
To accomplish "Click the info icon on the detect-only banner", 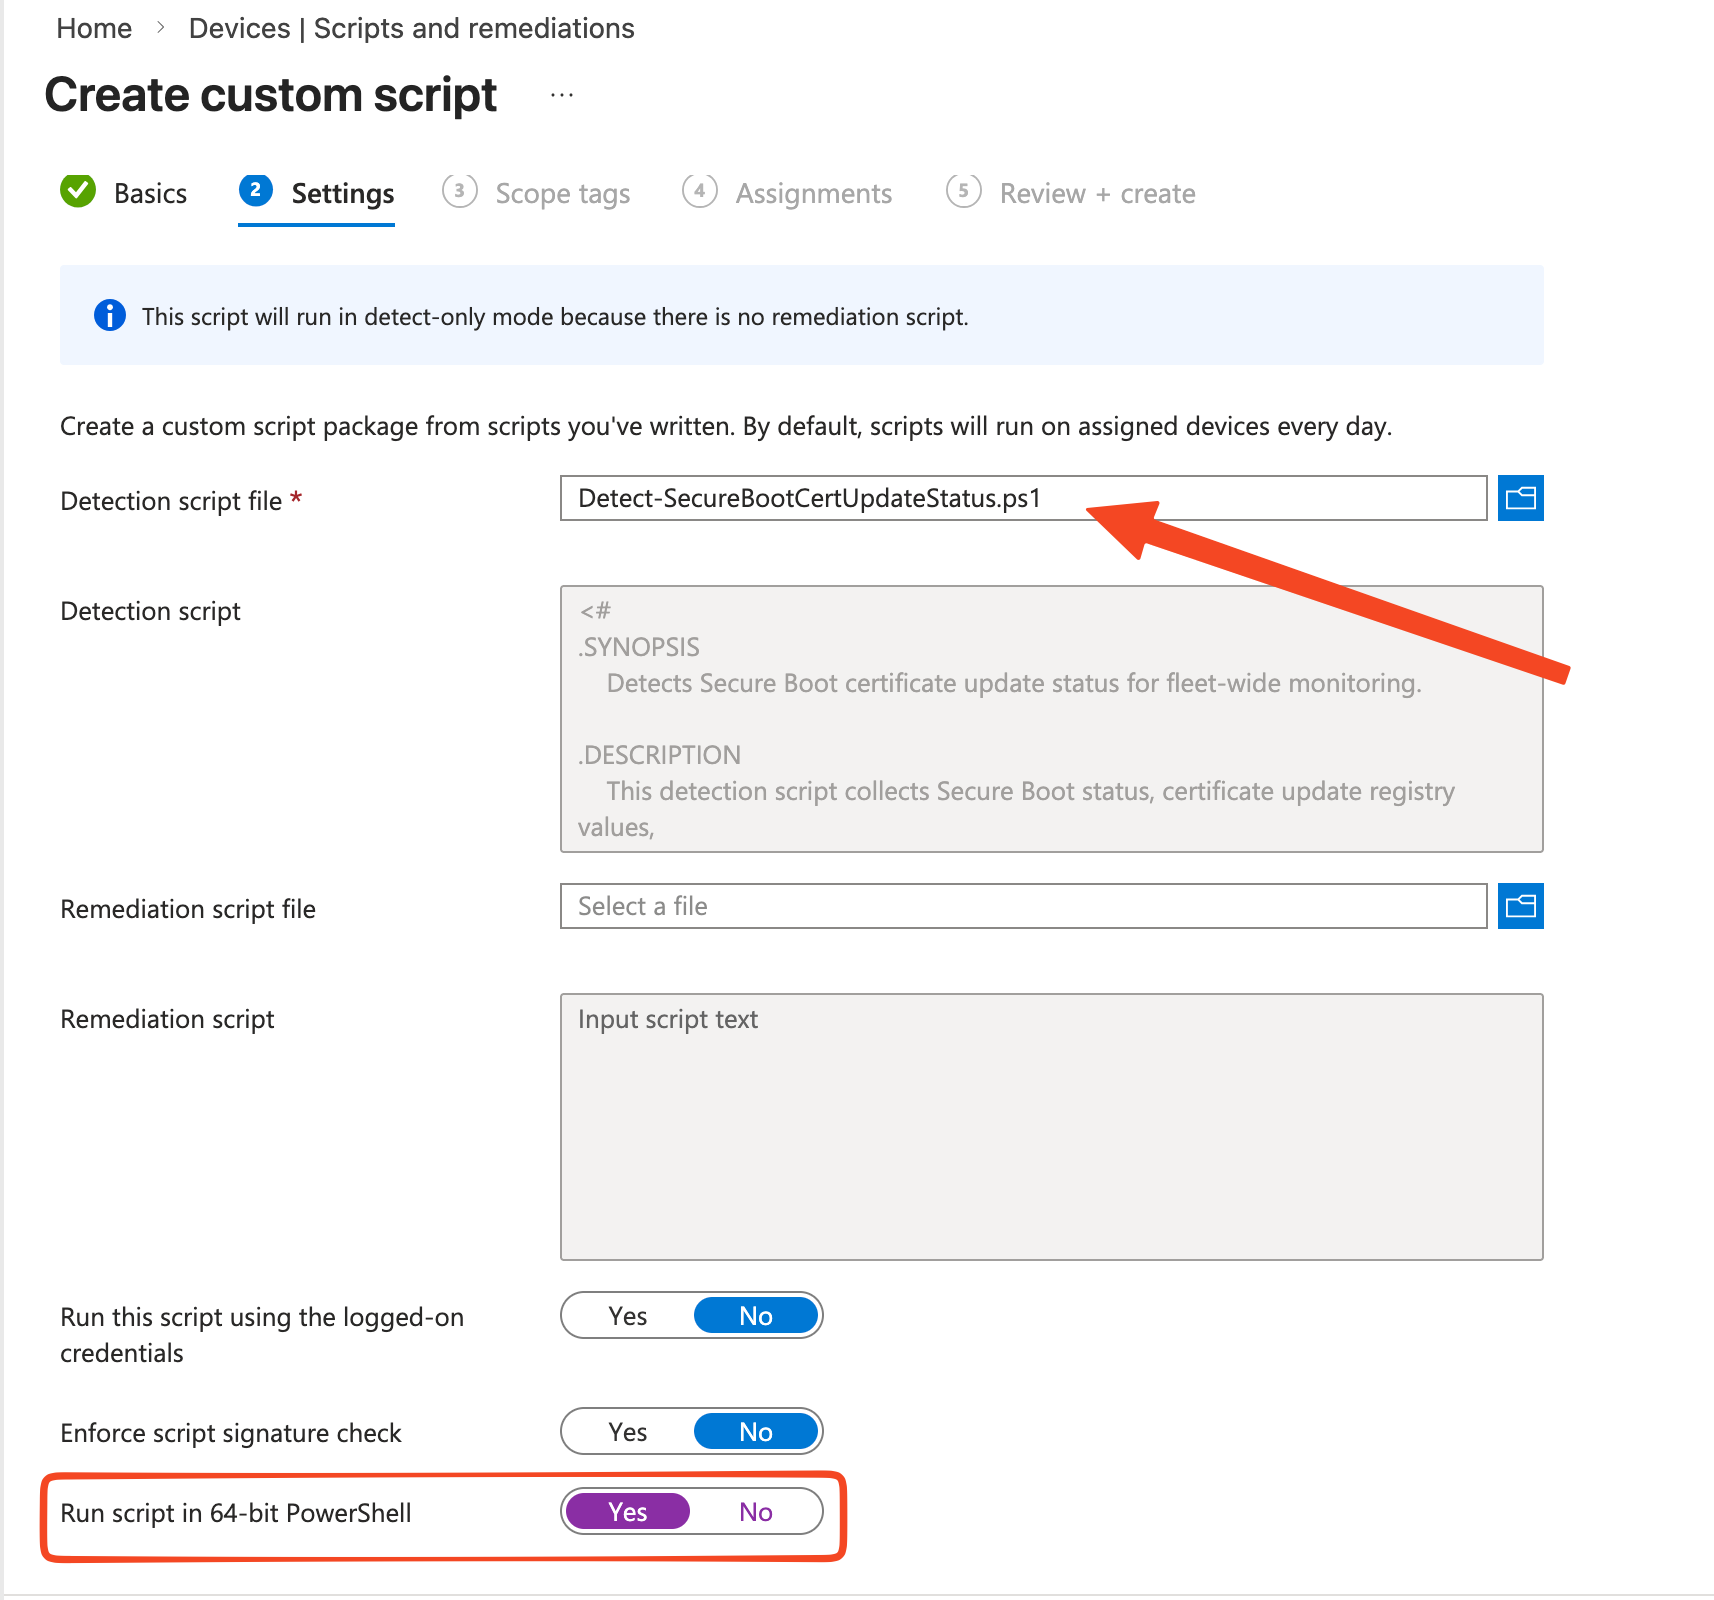I will click(110, 316).
